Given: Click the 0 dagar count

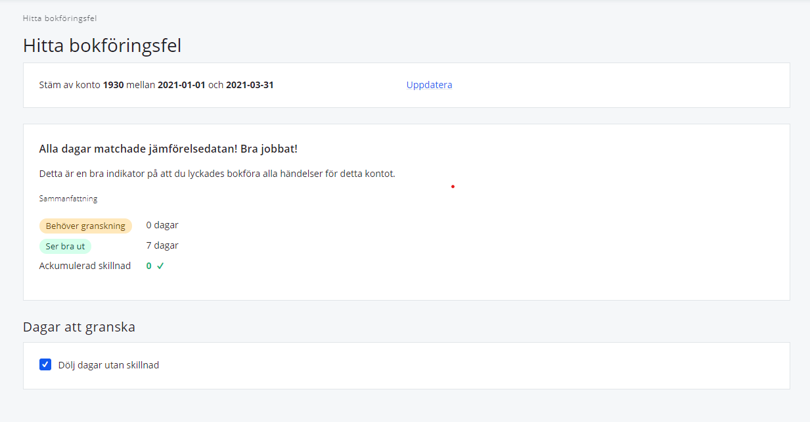Looking at the screenshot, I should coord(162,225).
